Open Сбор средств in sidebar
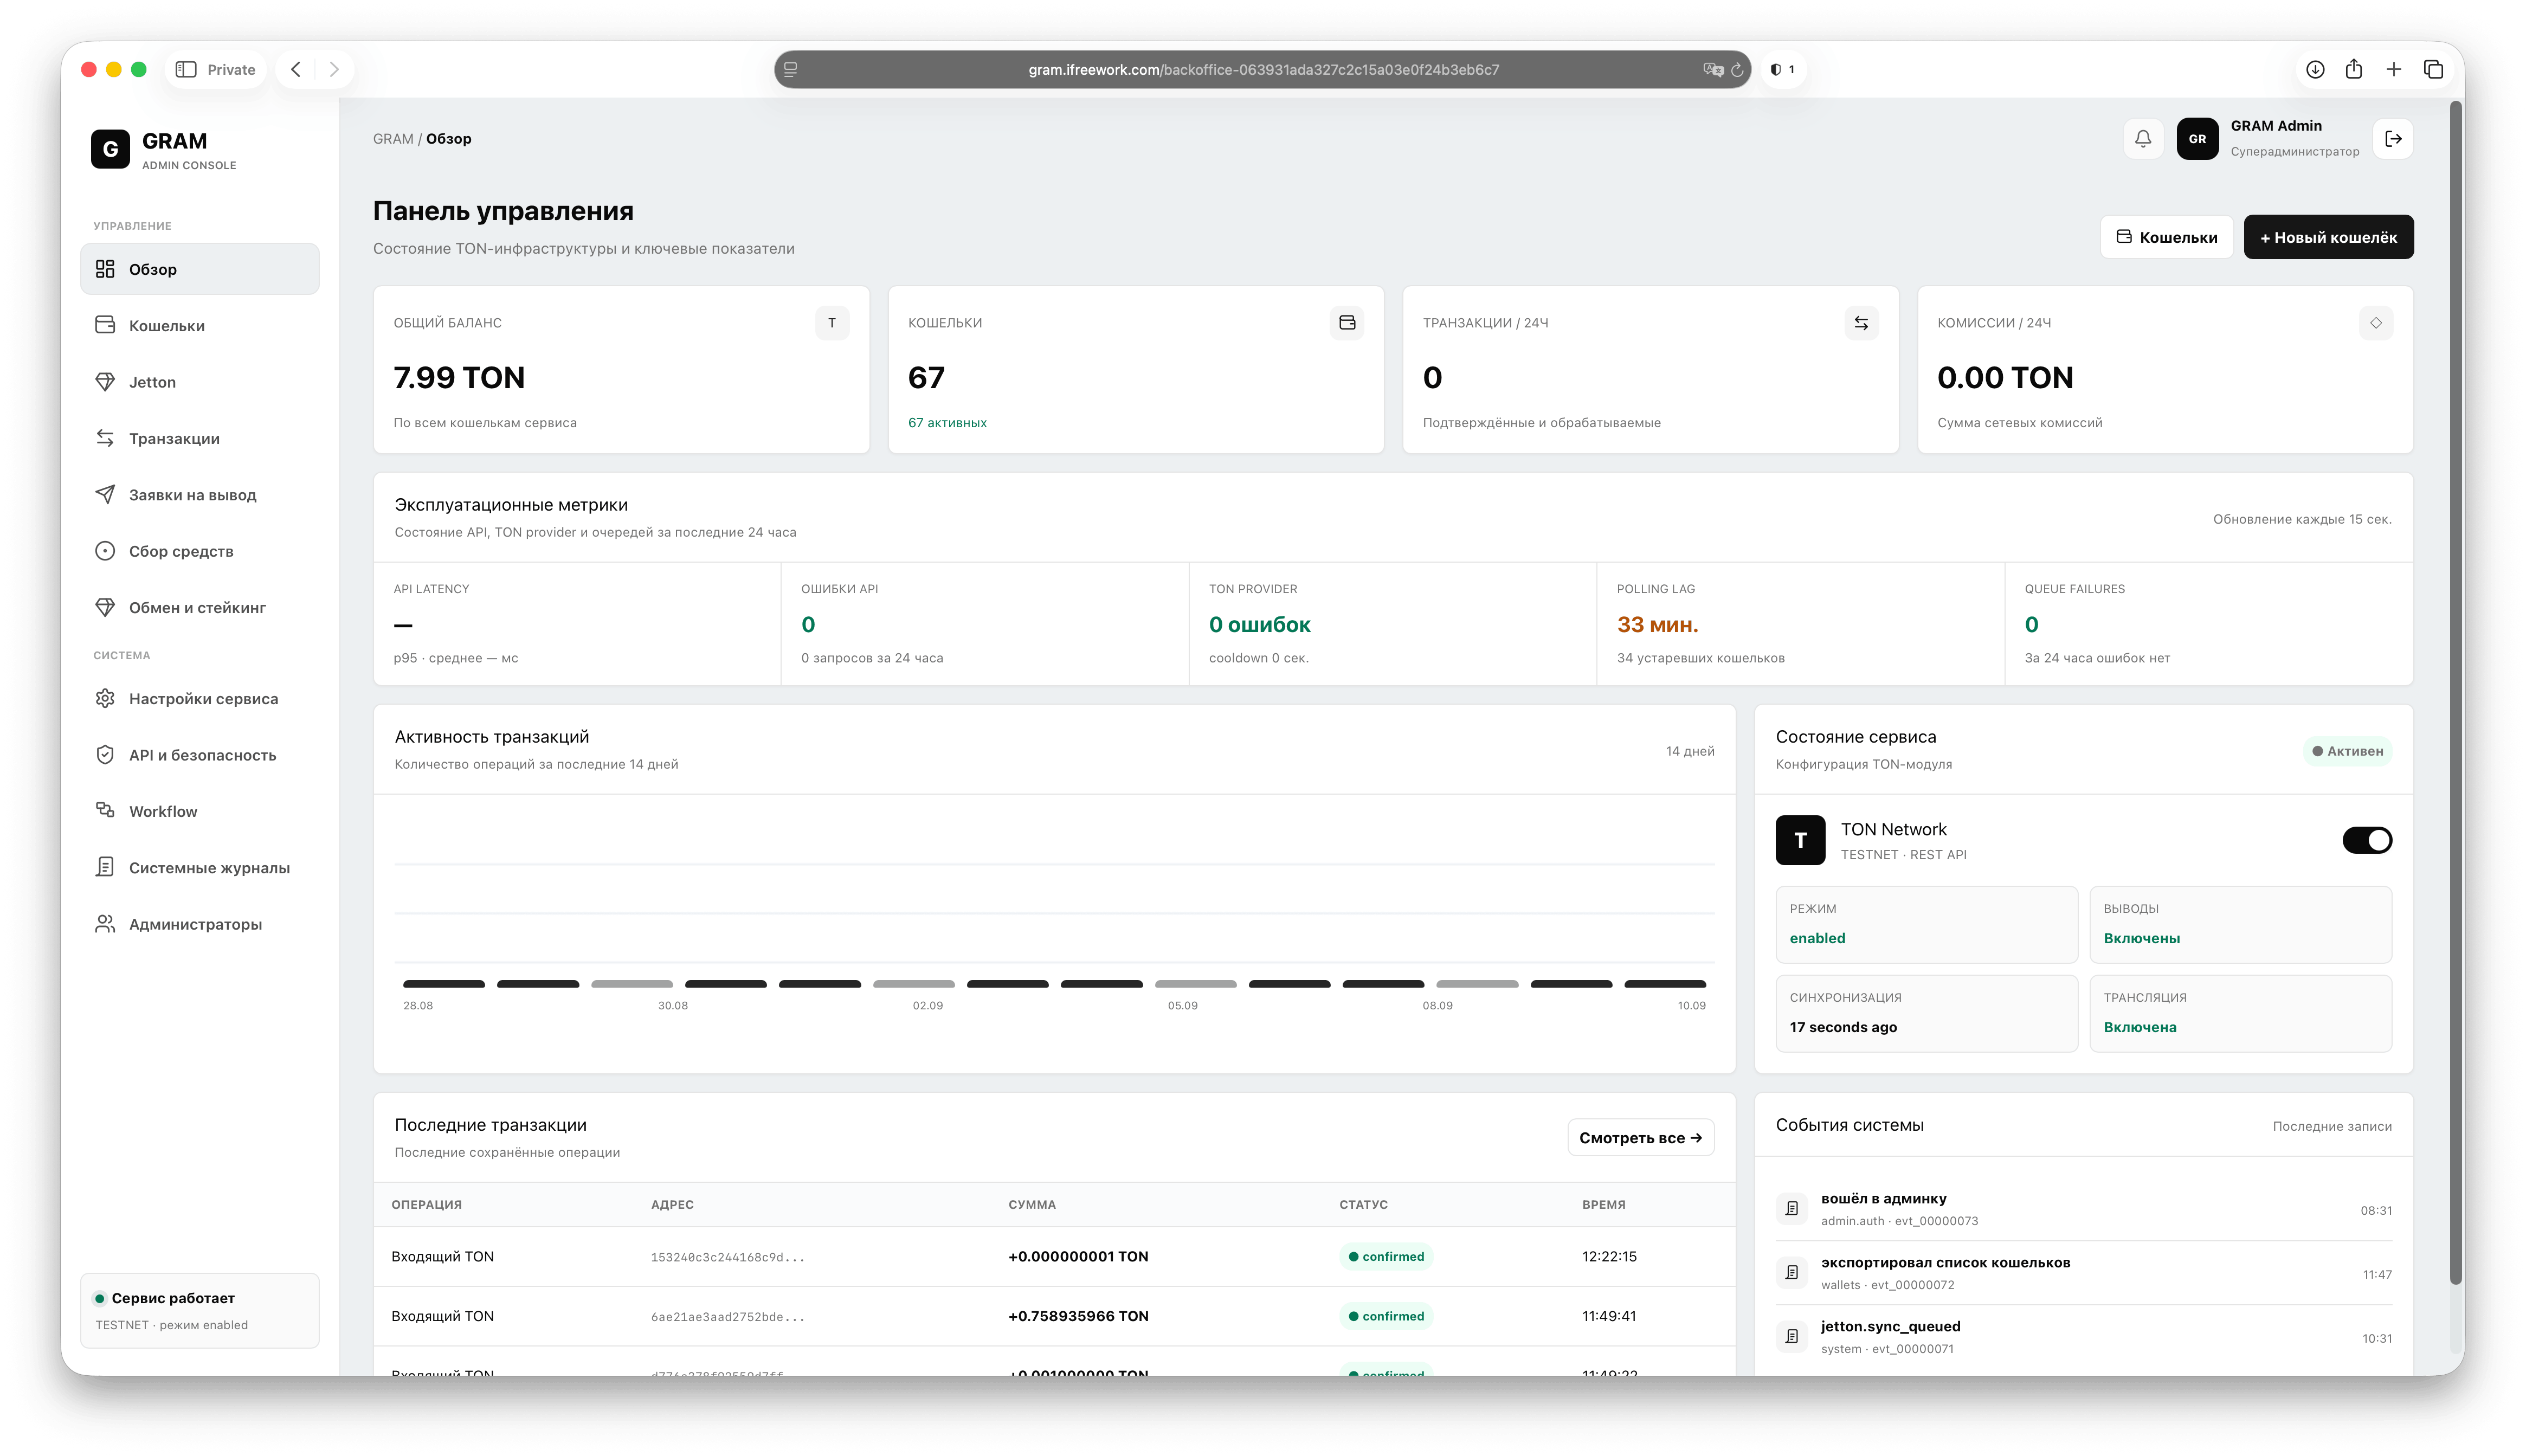This screenshot has height=1456, width=2526. (x=200, y=551)
